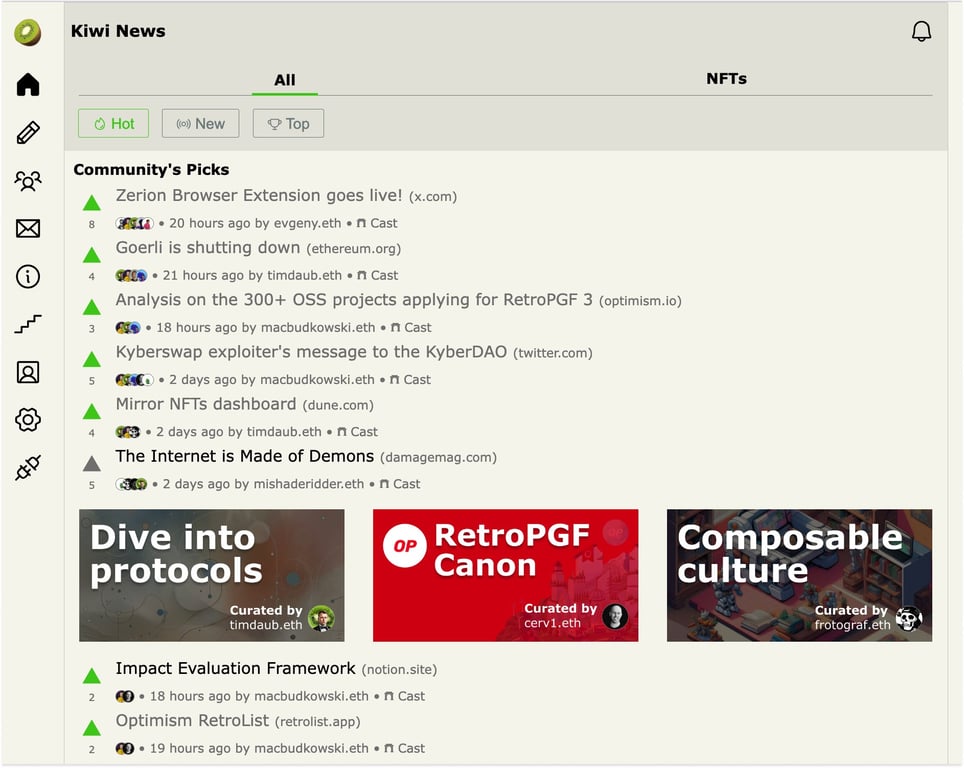Open the Submit pencil icon in sidebar
Image resolution: width=964 pixels, height=768 pixels.
28,132
